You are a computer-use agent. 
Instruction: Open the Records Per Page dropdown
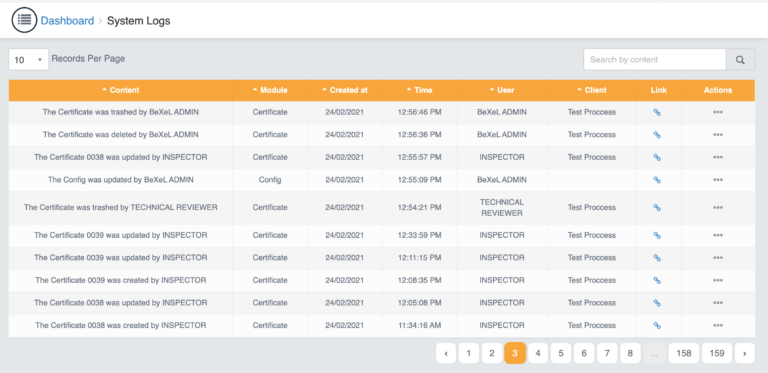[28, 60]
